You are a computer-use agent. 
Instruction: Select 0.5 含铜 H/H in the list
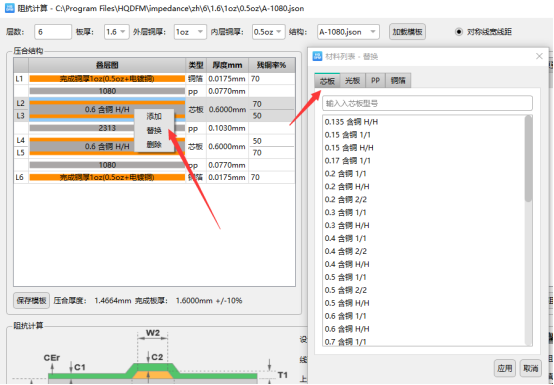[423, 303]
